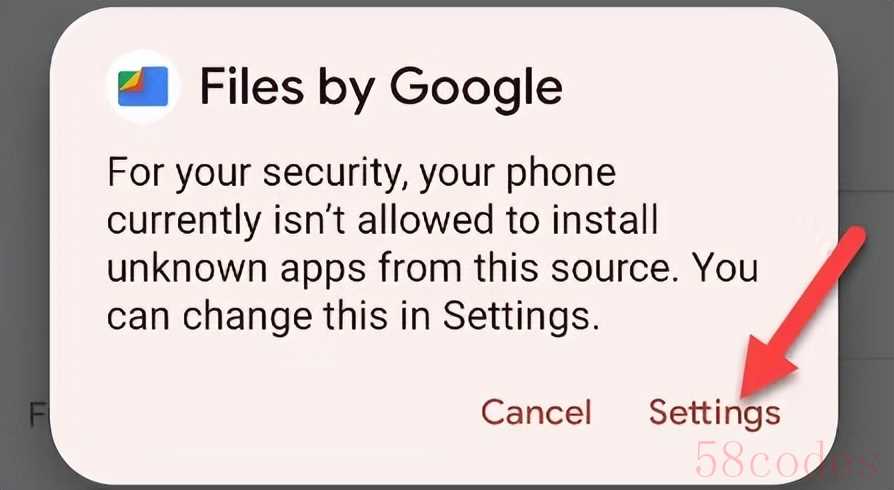Tap the Files by Google app icon
894x490 pixels.
[143, 86]
